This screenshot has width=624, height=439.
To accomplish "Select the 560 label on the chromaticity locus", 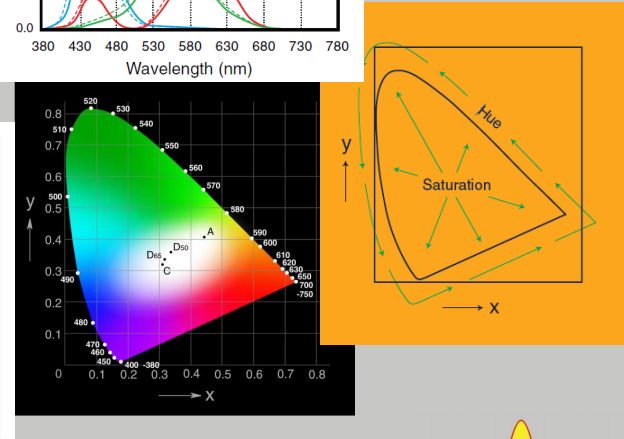I will click(x=195, y=168).
